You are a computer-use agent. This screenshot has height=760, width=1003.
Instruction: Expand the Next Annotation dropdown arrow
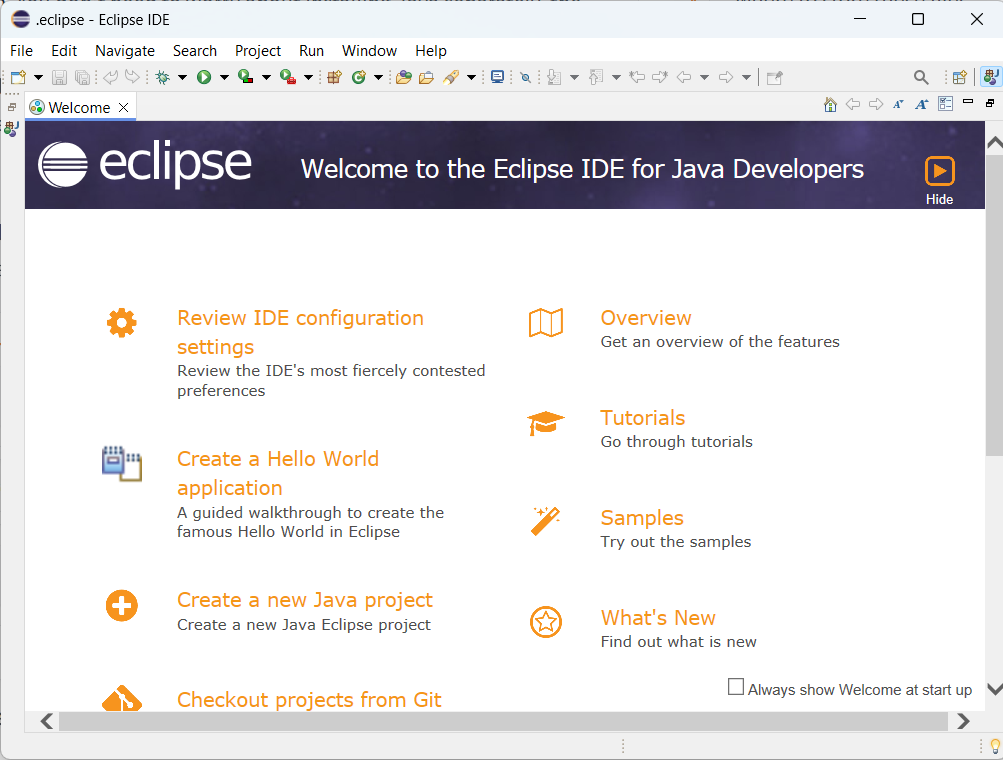point(574,77)
